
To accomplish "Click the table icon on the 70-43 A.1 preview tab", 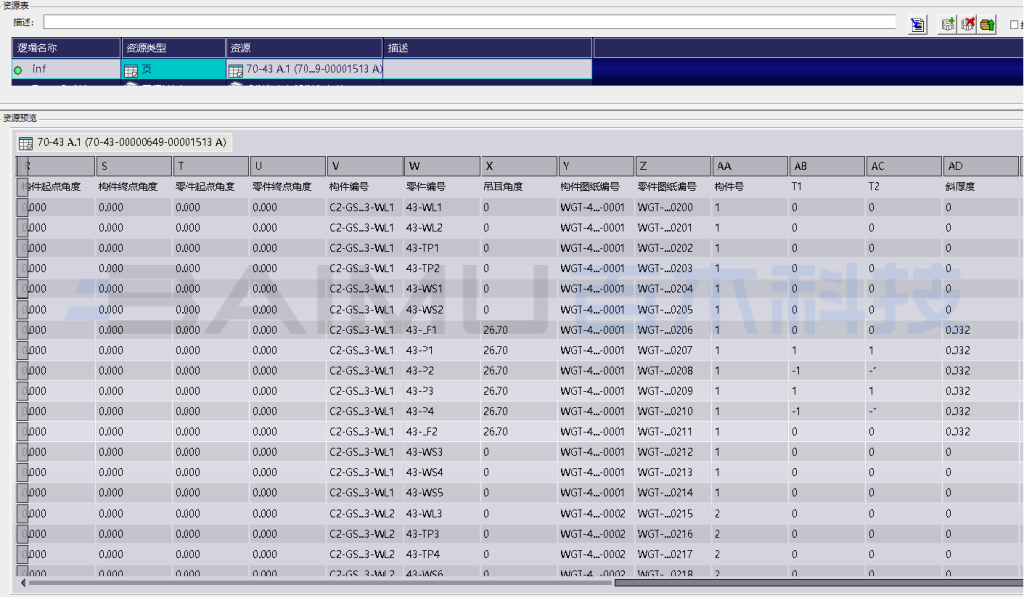I will tap(26, 142).
